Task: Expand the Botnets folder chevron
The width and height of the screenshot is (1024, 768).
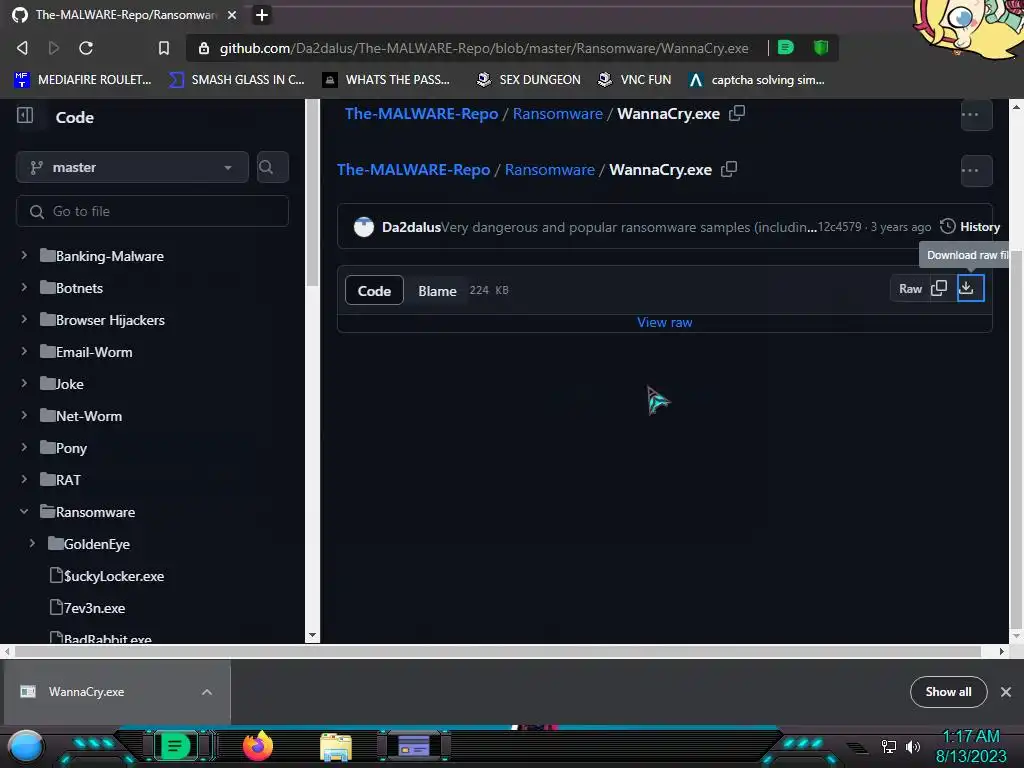Action: click(24, 287)
